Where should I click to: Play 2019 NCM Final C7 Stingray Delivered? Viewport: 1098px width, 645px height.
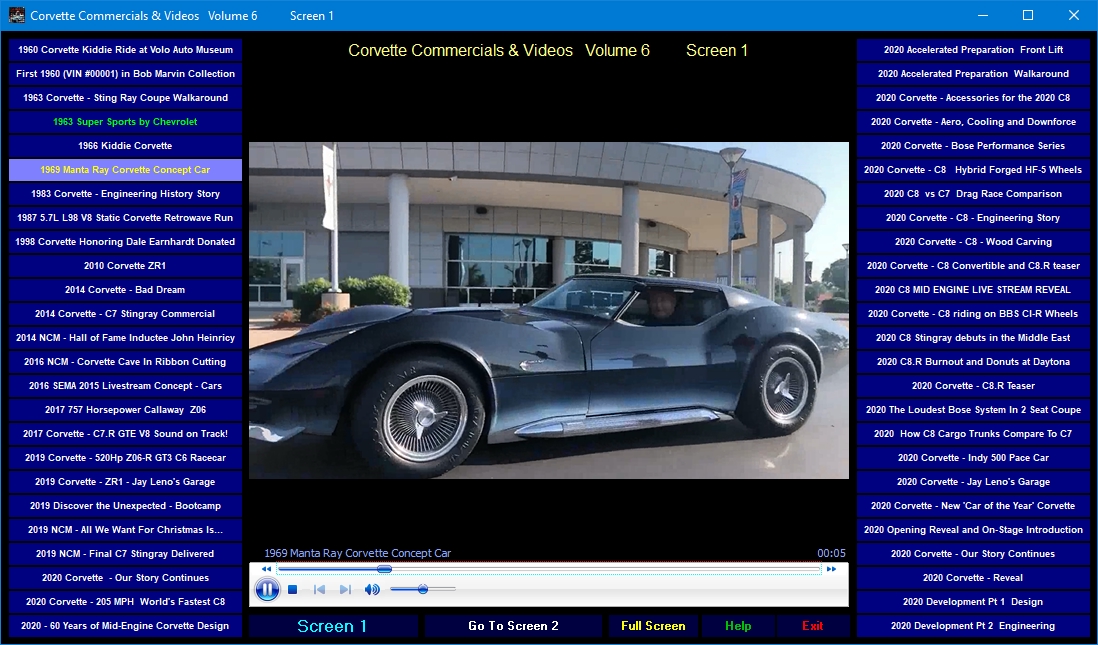click(x=125, y=554)
